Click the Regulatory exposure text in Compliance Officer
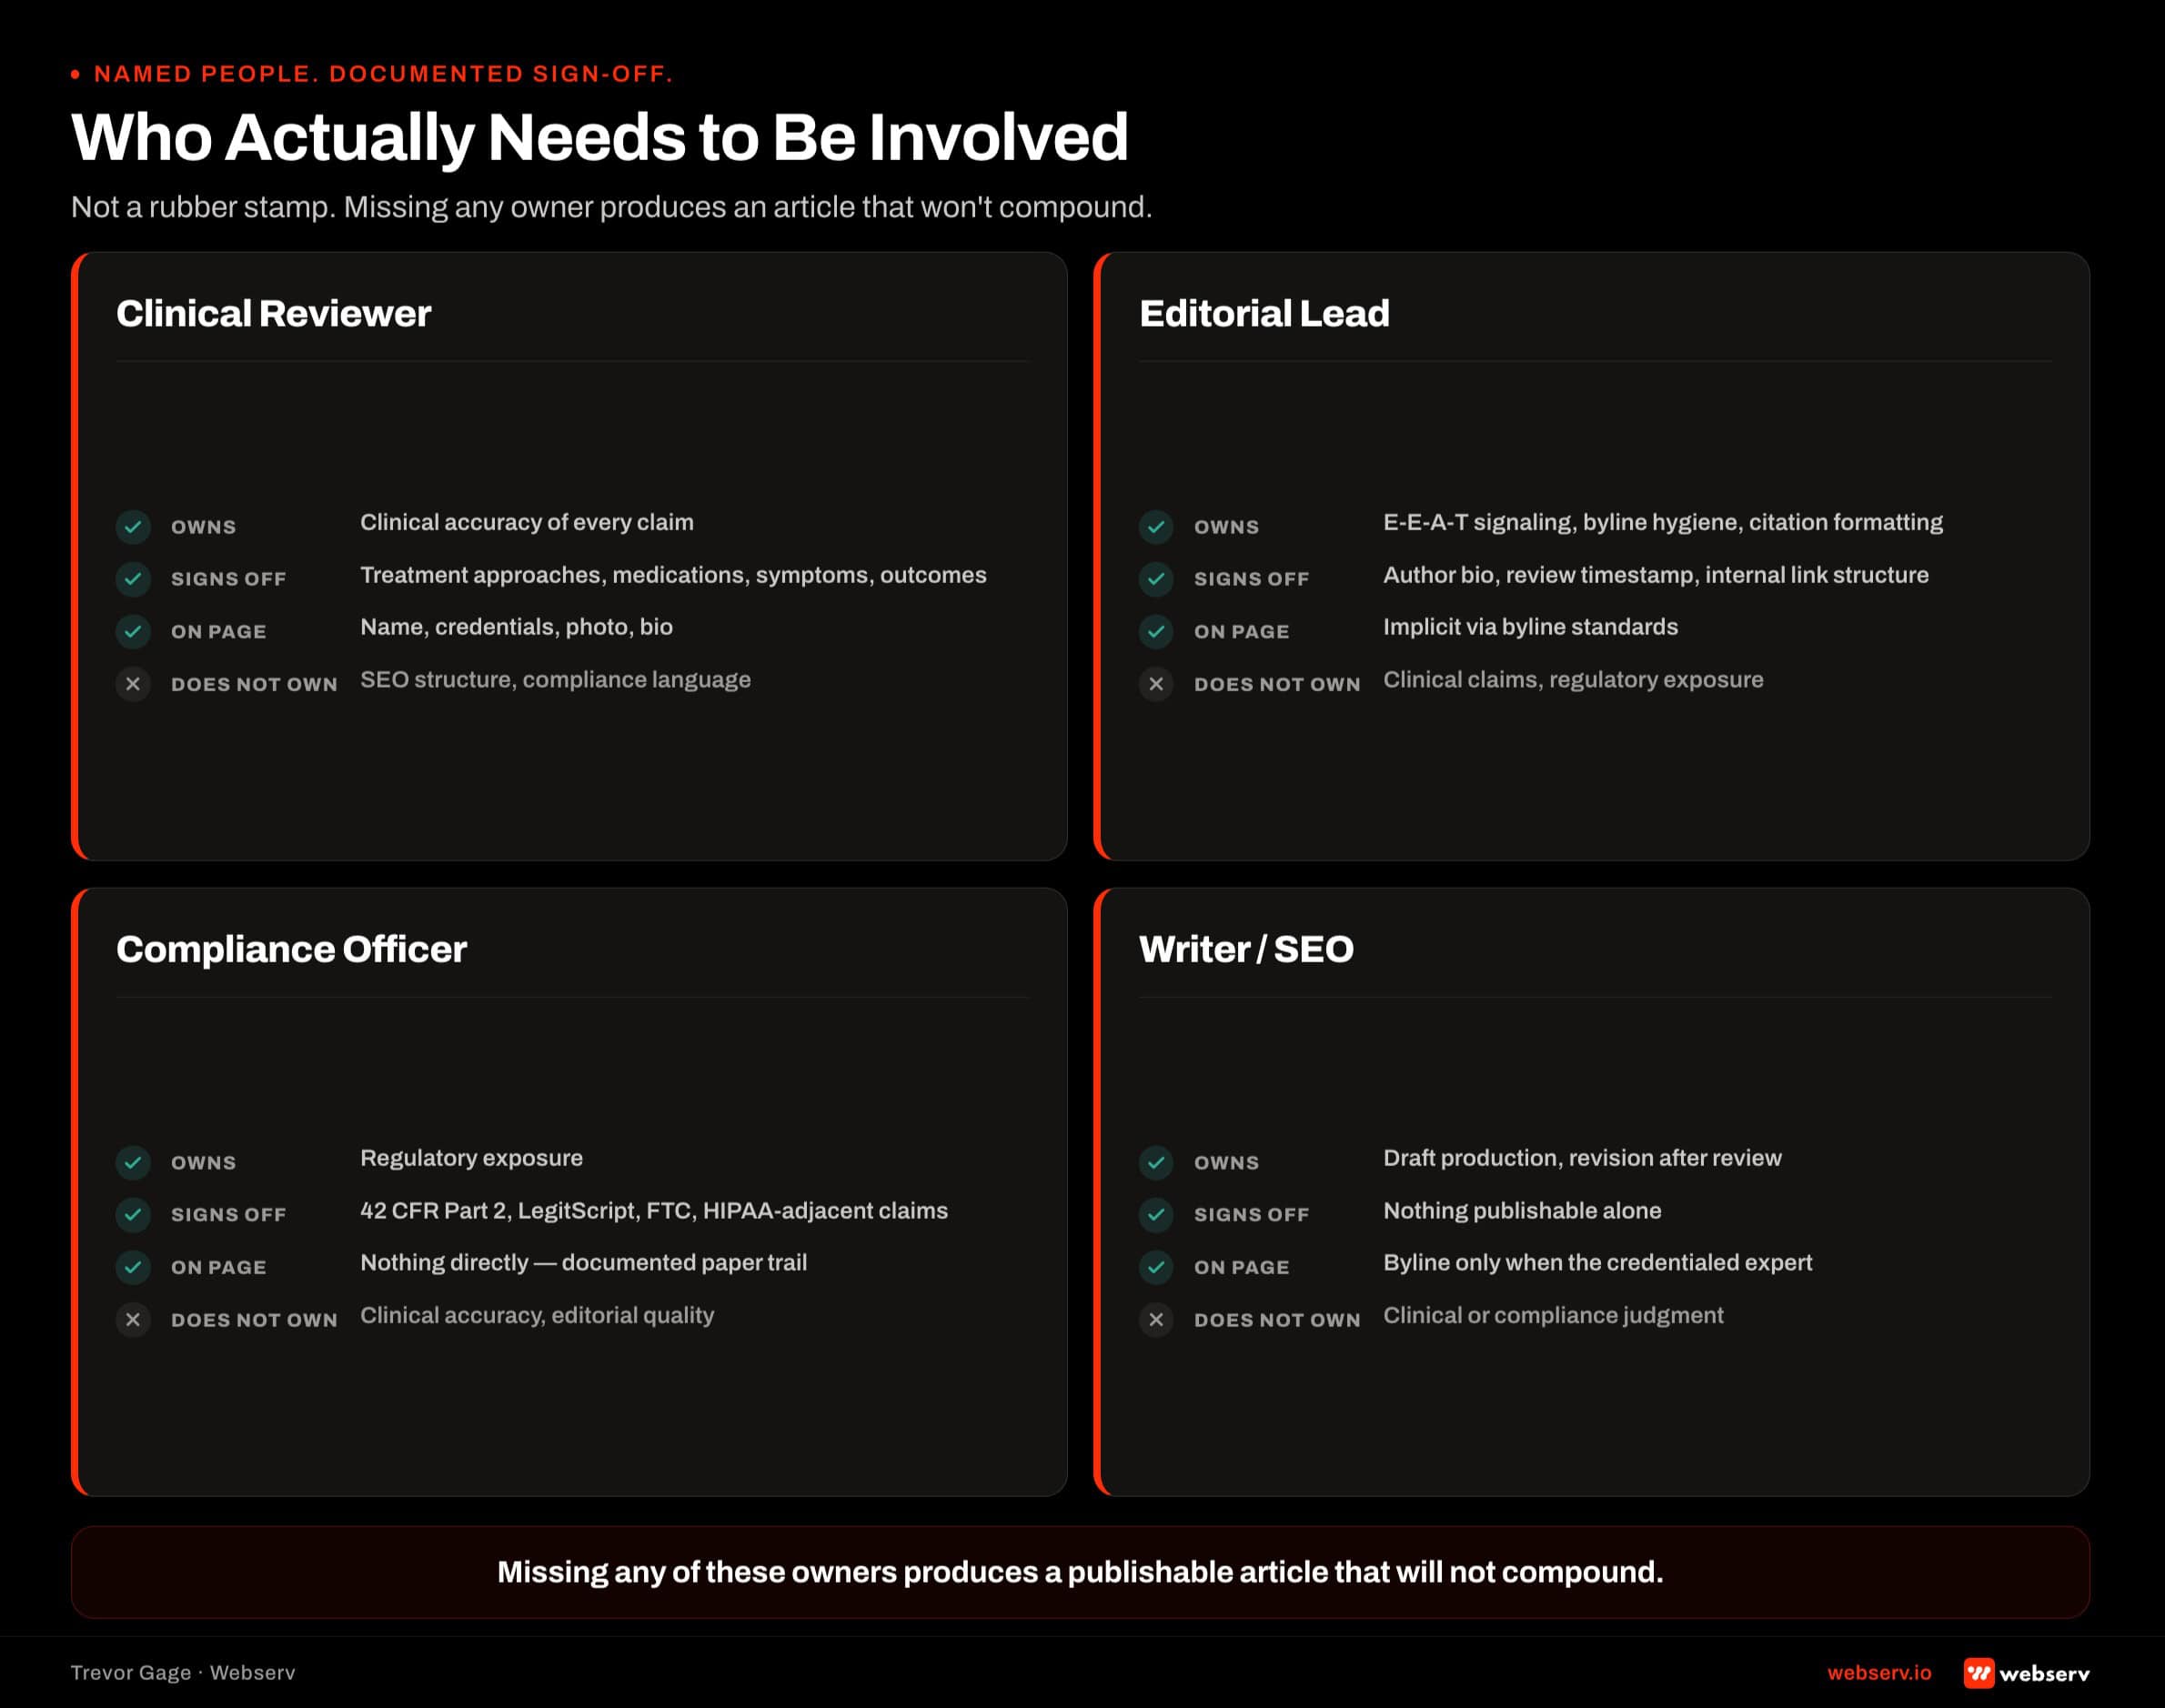The image size is (2165, 1708). [471, 1158]
